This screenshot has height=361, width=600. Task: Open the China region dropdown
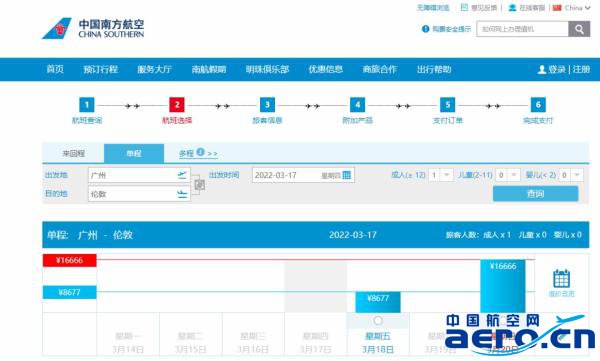tap(577, 8)
